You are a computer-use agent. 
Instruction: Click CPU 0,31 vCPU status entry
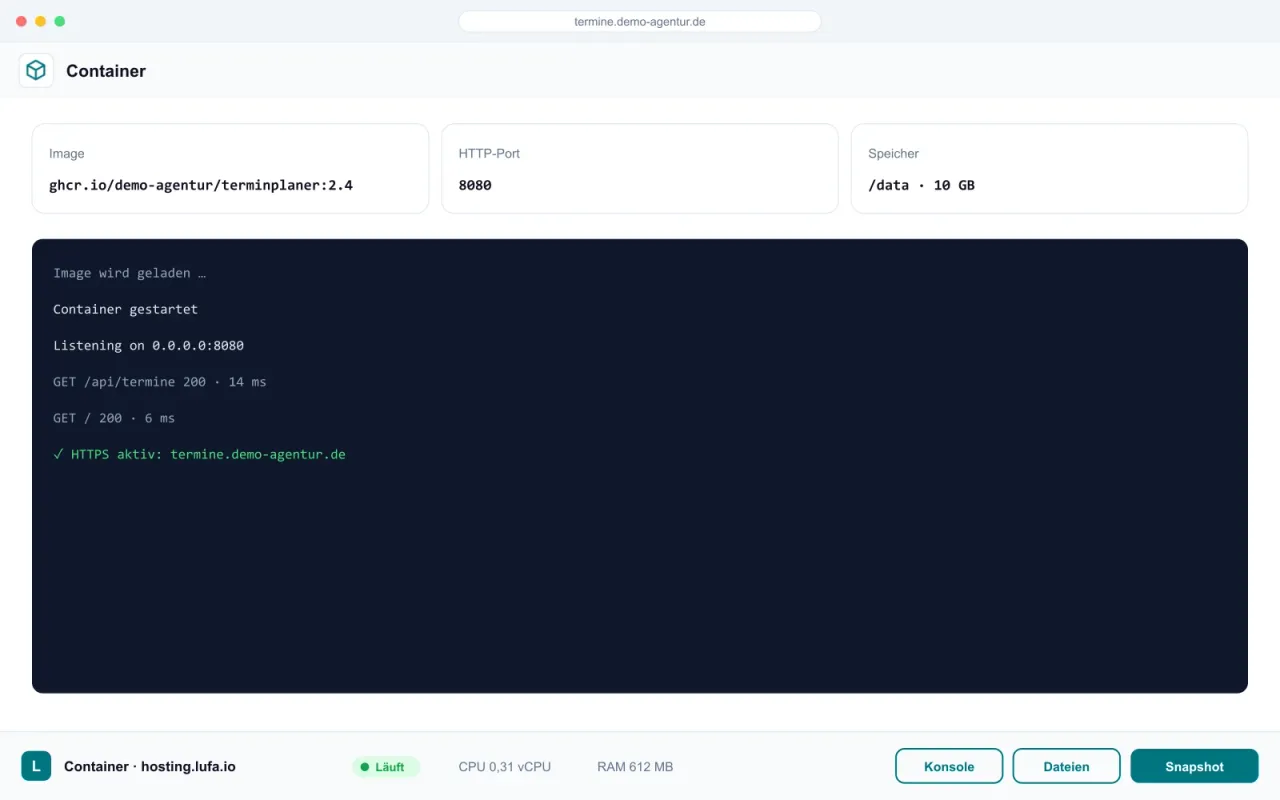point(505,767)
